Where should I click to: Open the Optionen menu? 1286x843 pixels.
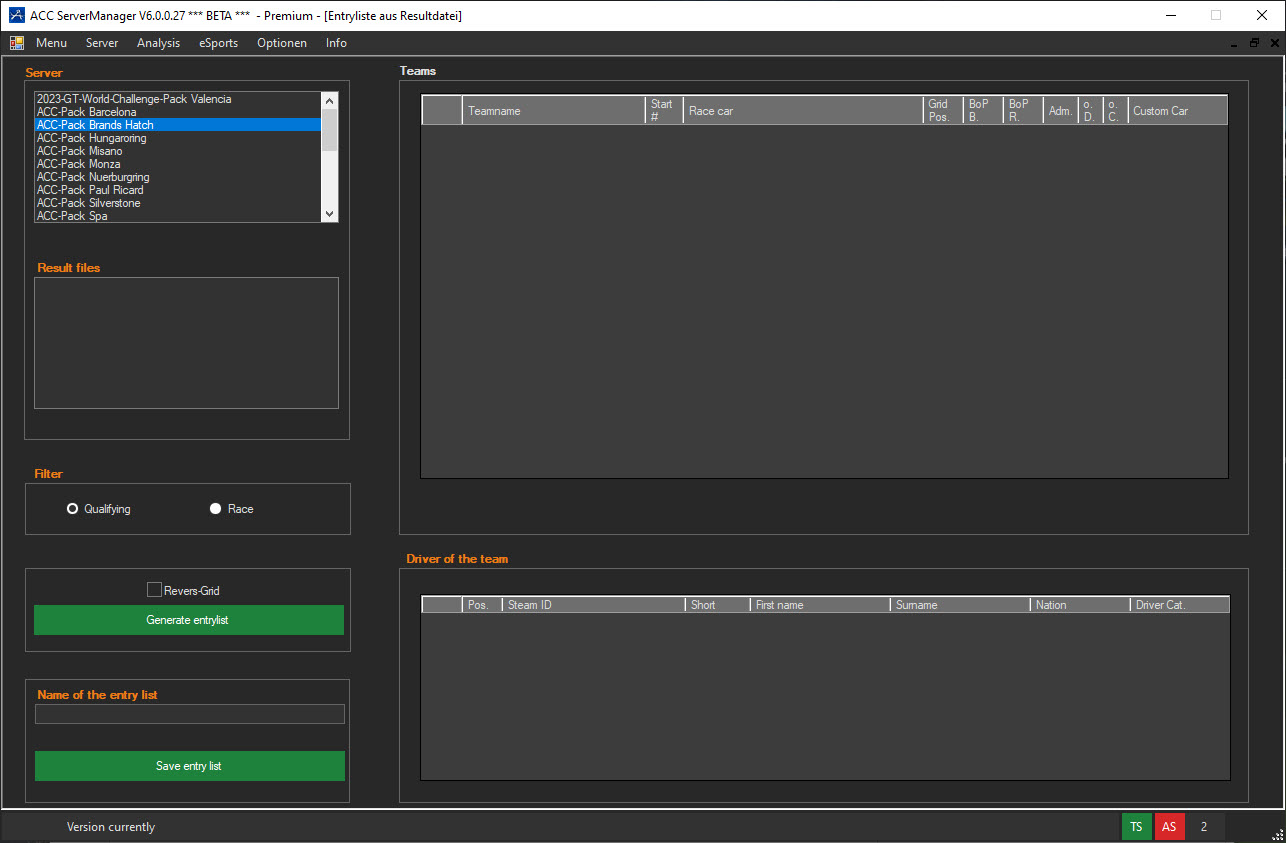[x=281, y=43]
